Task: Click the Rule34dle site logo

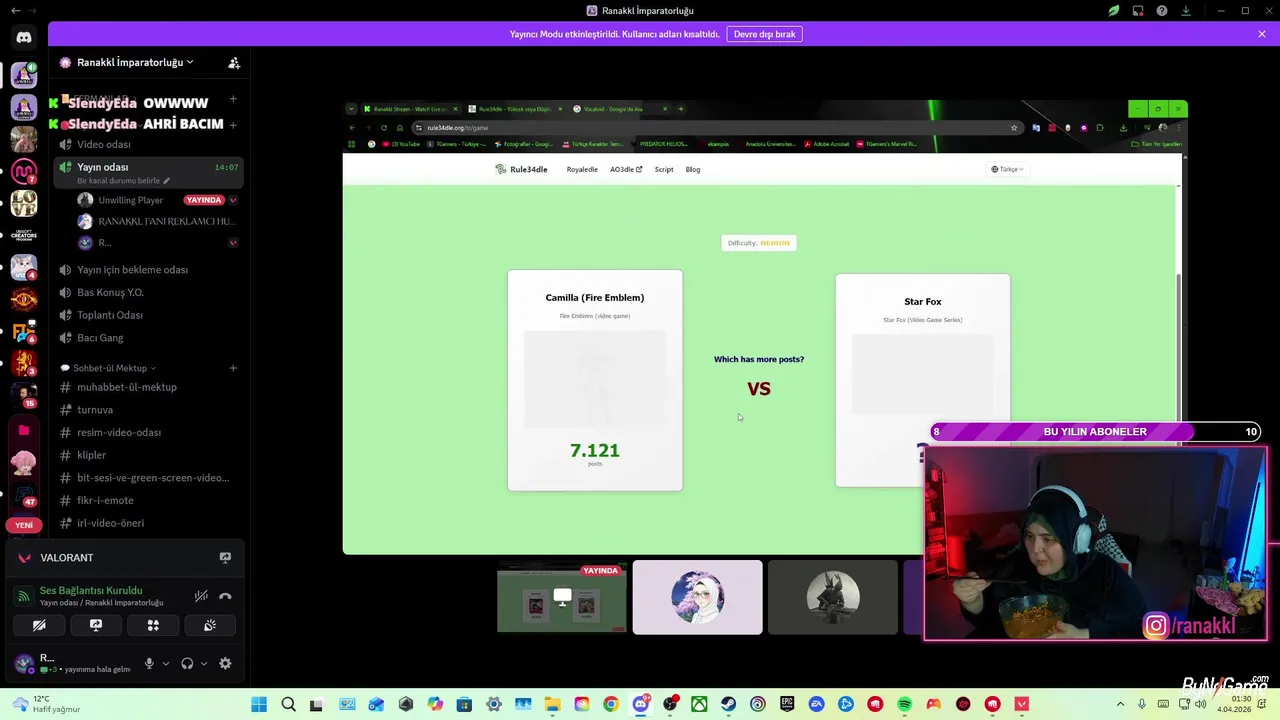Action: point(521,169)
